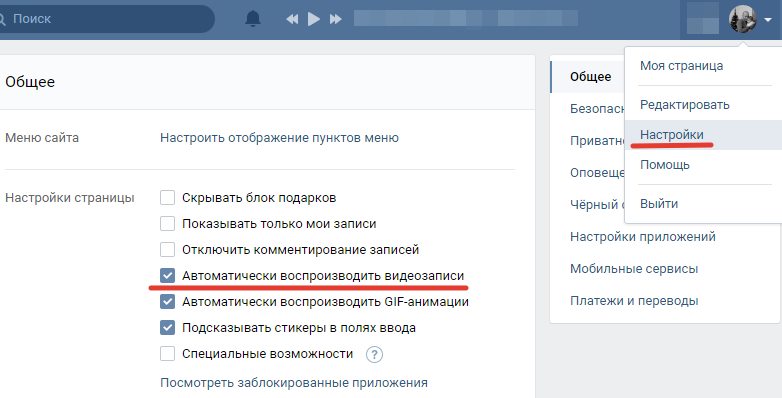Check Скрывать блок подарков
Viewport: 782px width, 398px height.
pos(168,198)
